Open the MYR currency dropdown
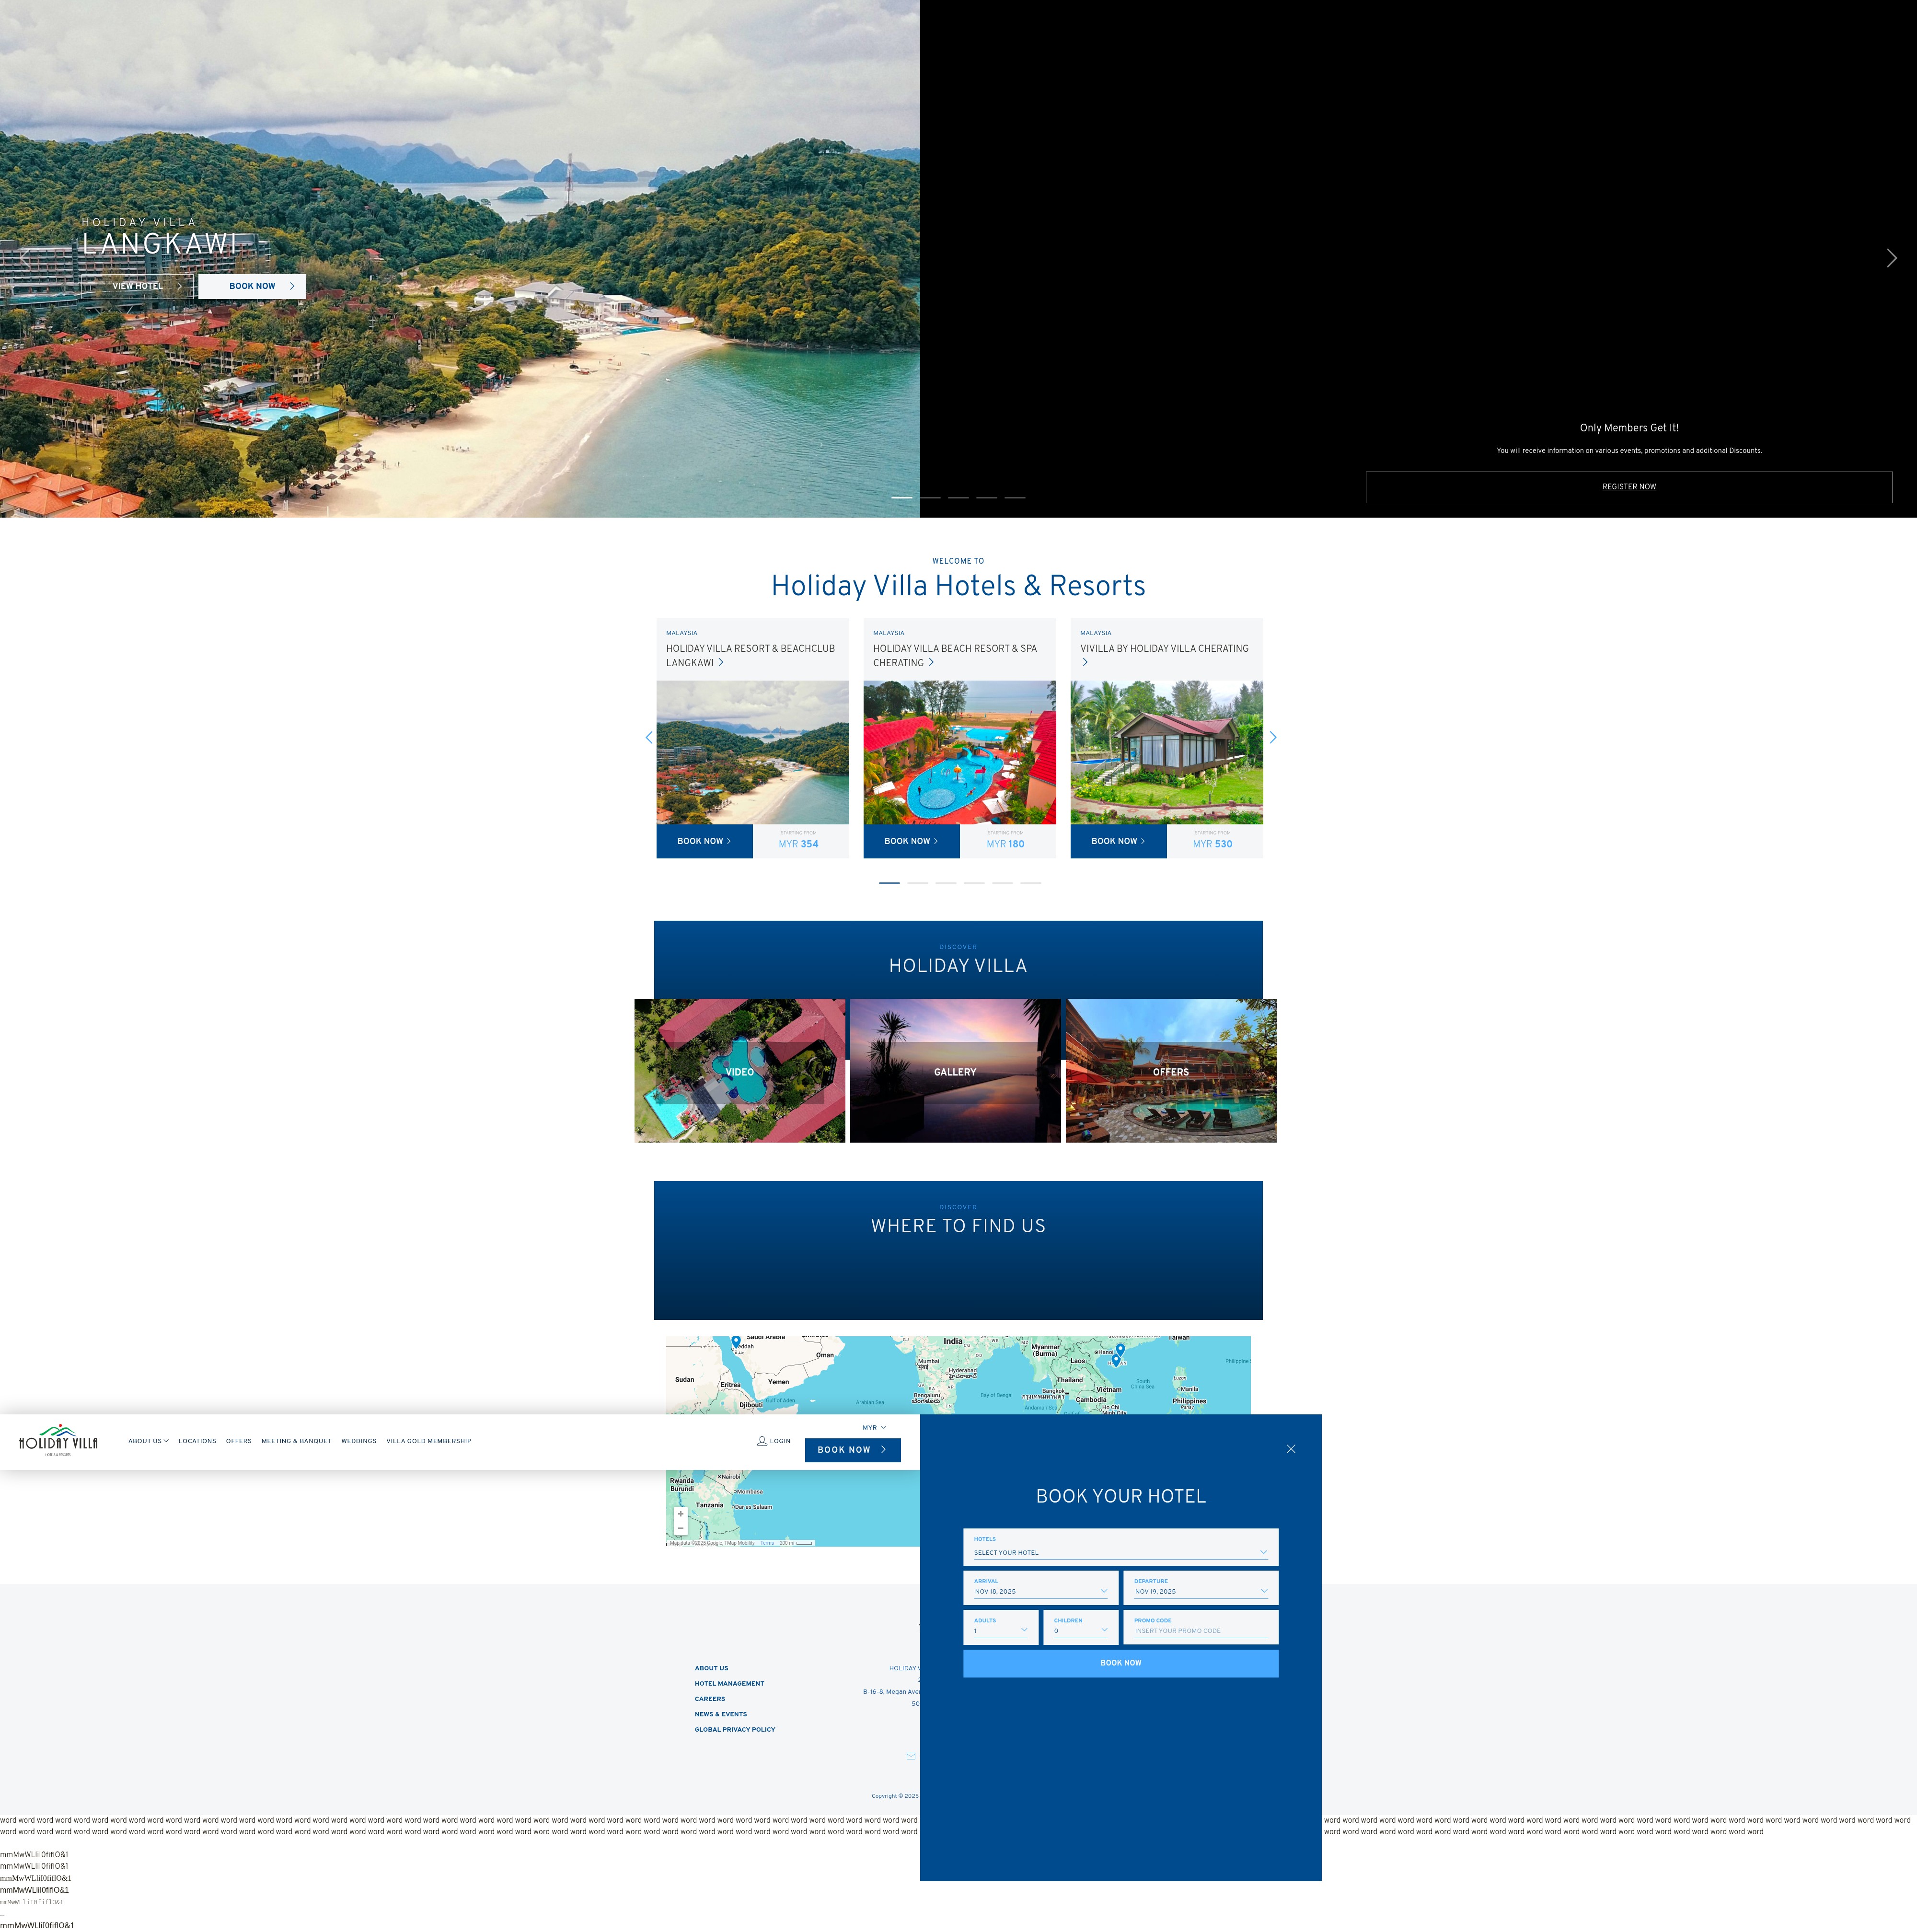Viewport: 1917px width, 1932px height. (x=874, y=1427)
